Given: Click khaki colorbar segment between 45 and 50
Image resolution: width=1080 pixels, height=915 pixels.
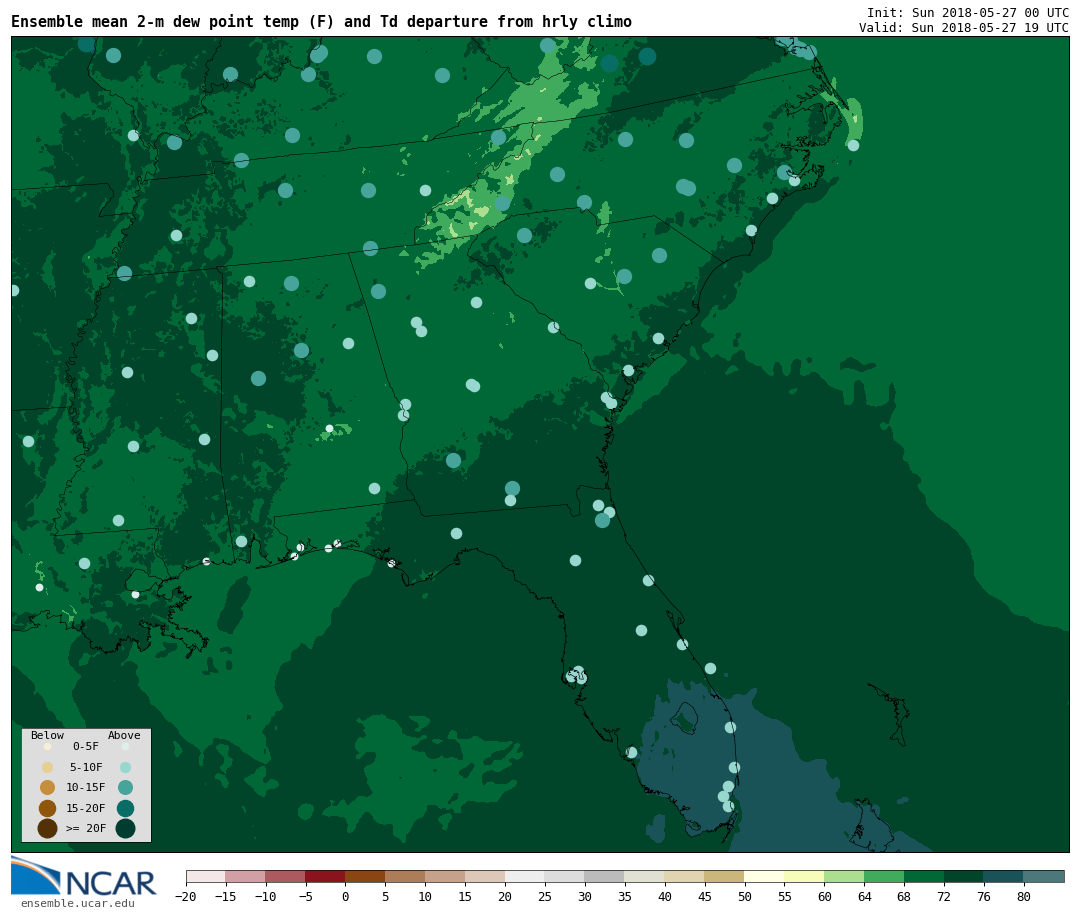Looking at the screenshot, I should tap(725, 876).
